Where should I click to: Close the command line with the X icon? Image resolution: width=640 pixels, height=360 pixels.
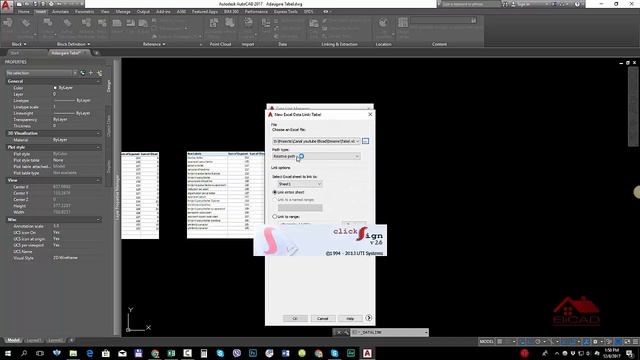338,333
